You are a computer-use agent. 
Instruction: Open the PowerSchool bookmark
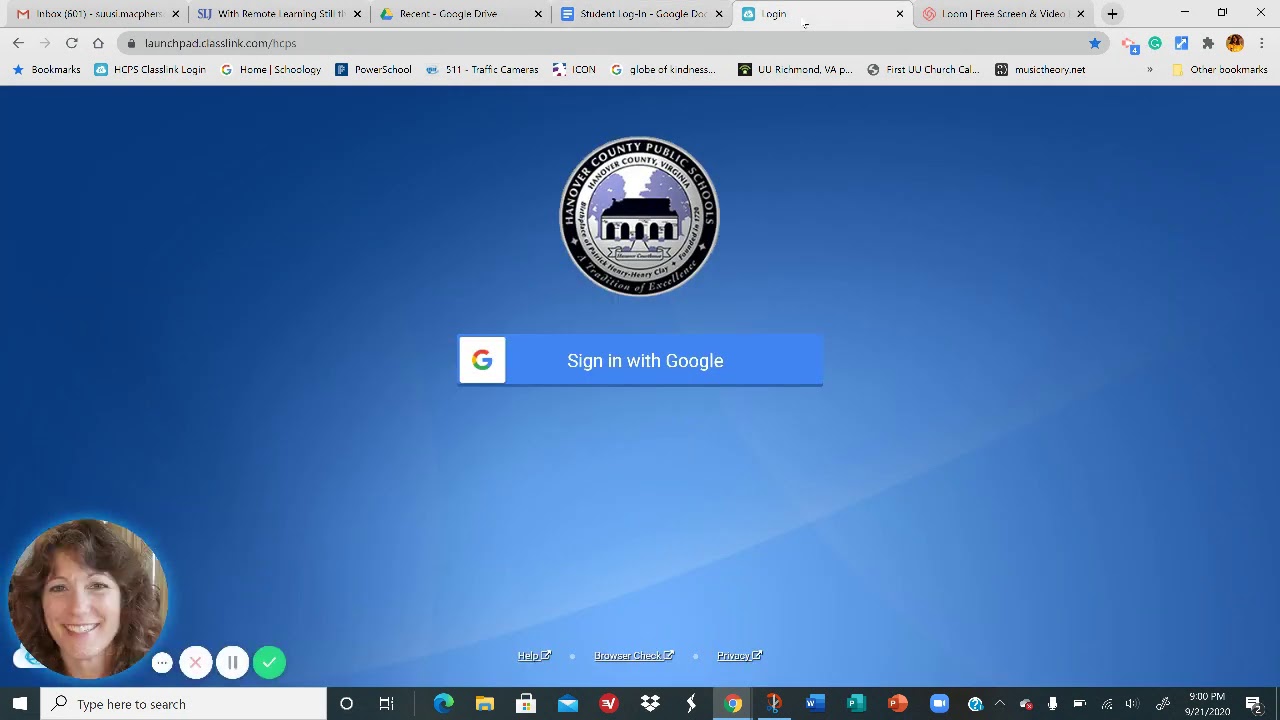click(374, 70)
